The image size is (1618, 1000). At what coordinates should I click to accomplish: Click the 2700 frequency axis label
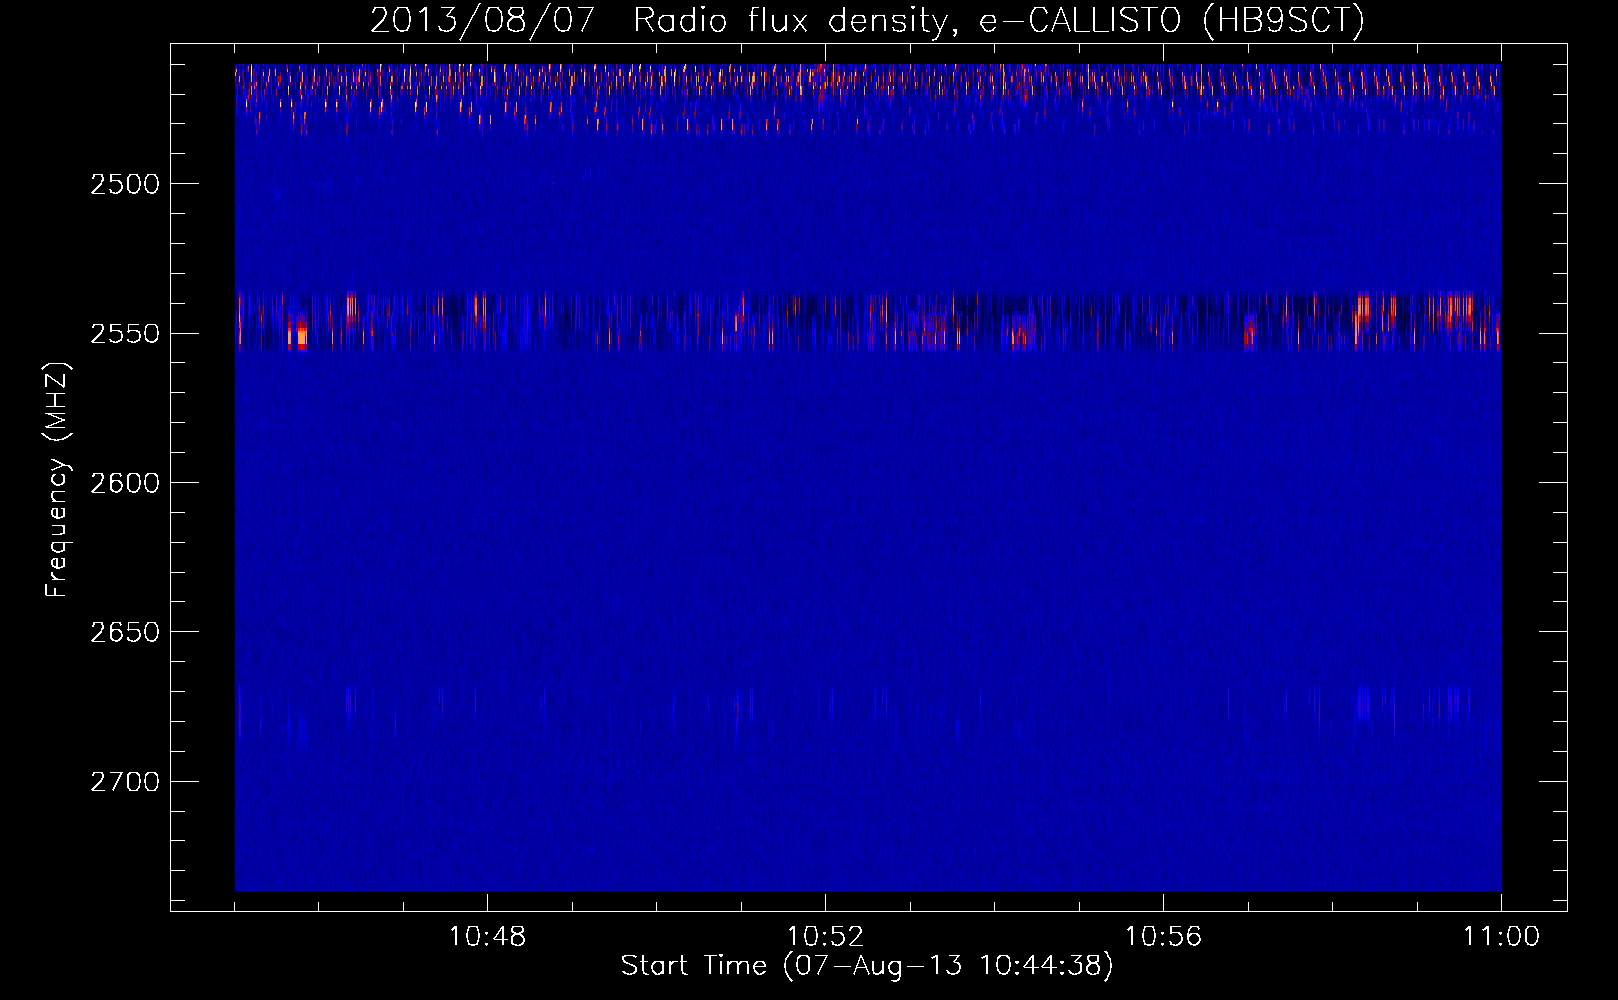tap(125, 781)
